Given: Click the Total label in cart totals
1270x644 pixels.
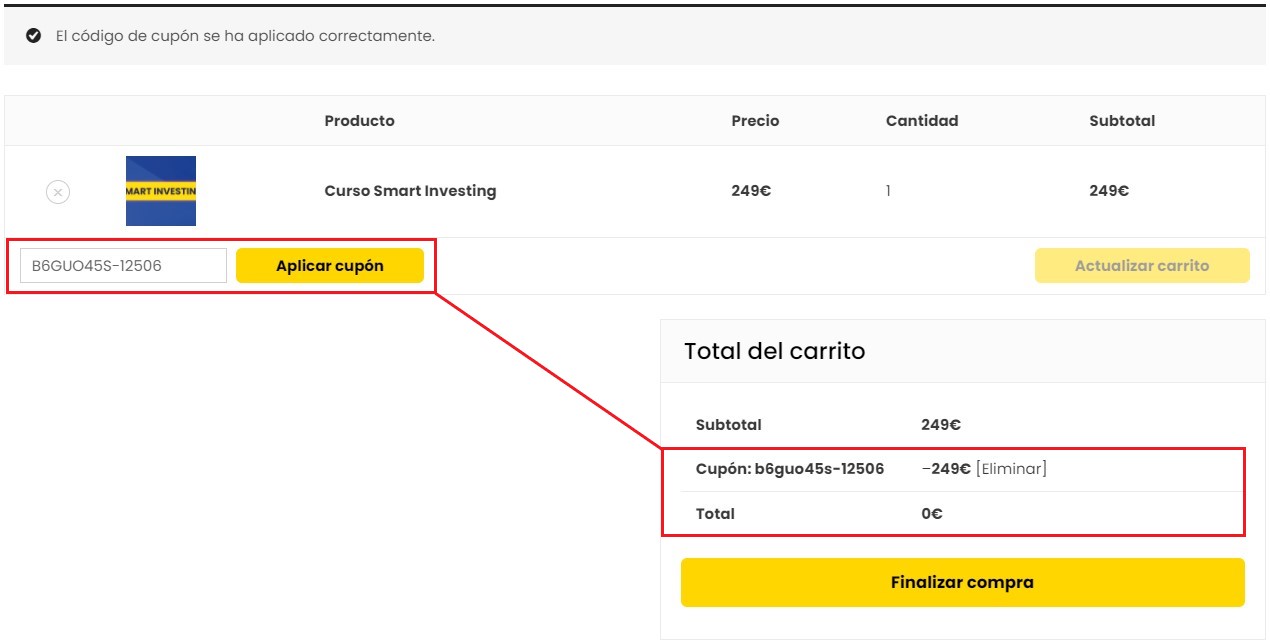Looking at the screenshot, I should tap(715, 514).
